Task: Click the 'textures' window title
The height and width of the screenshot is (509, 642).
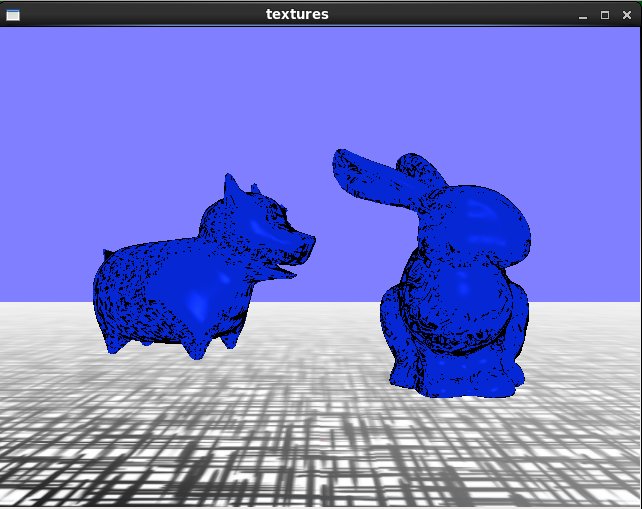Action: click(297, 14)
